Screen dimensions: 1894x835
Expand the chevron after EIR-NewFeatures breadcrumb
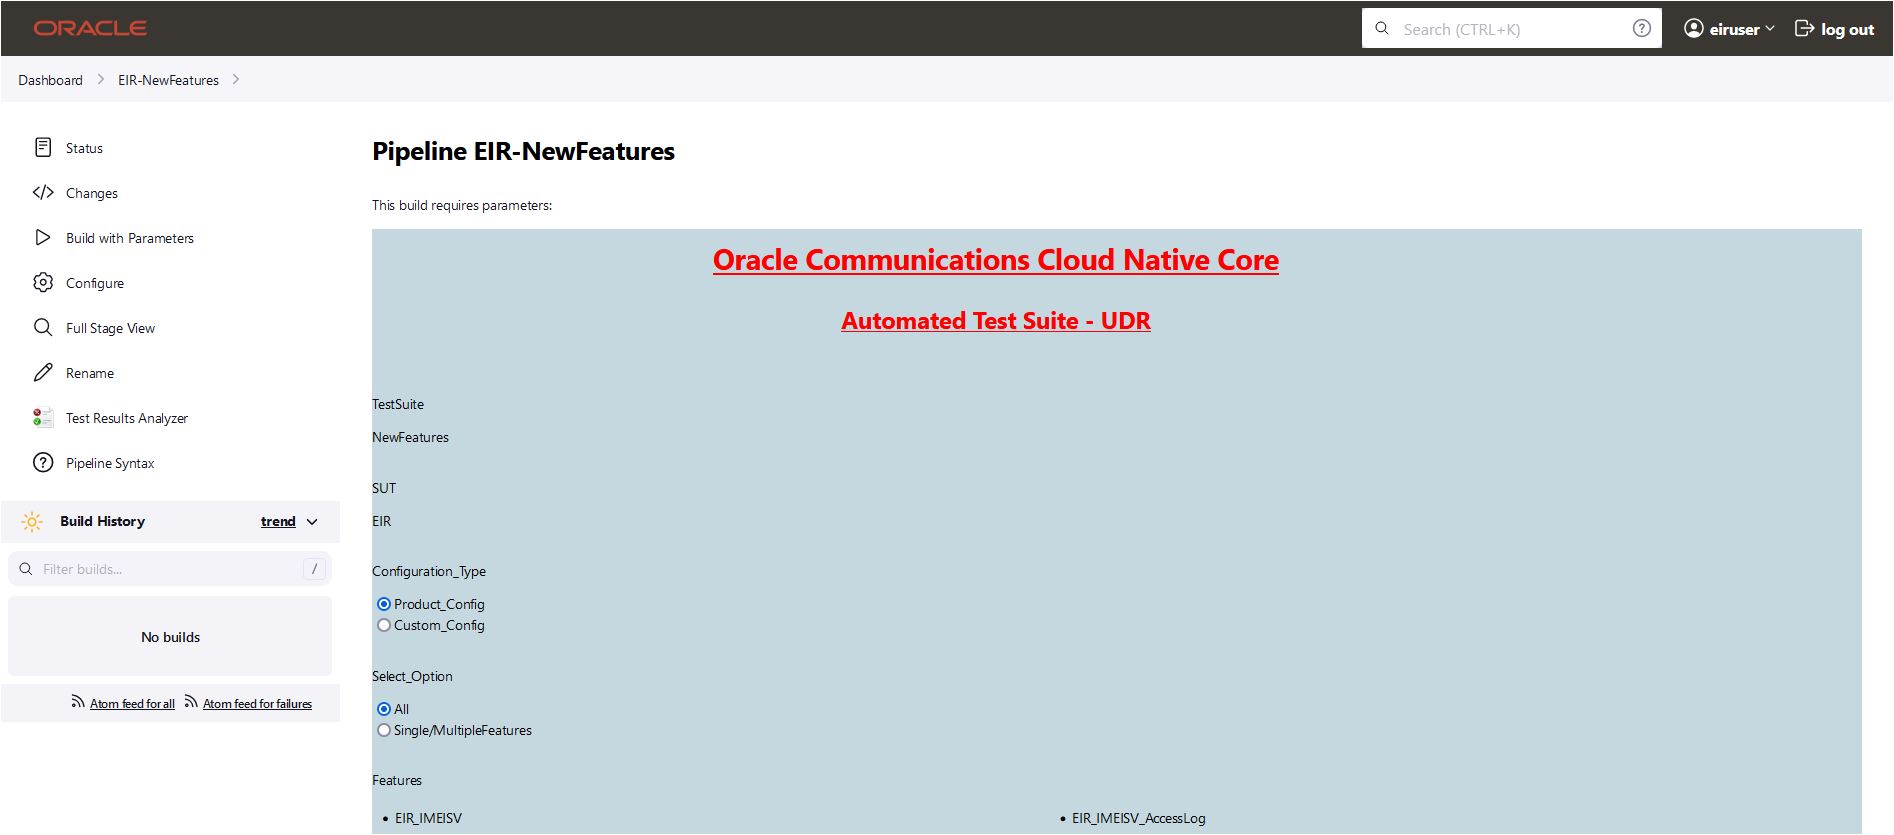pos(236,79)
